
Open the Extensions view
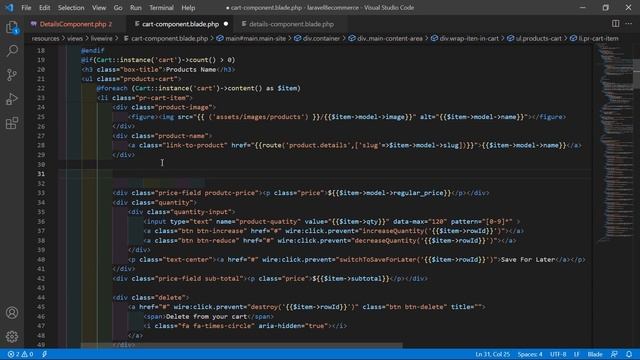(12, 123)
